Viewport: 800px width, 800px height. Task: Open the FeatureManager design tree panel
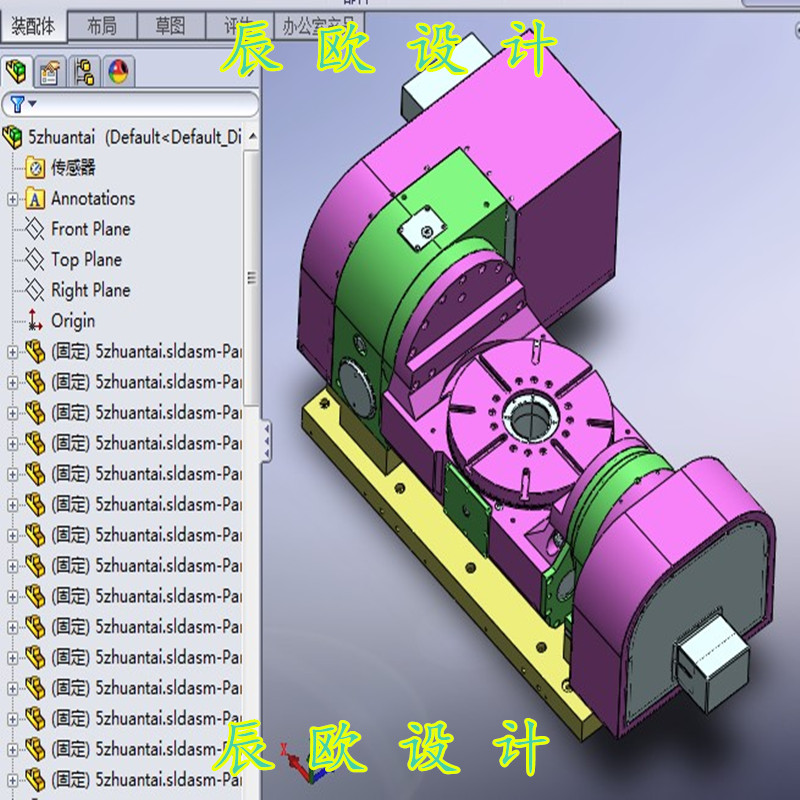[x=17, y=70]
